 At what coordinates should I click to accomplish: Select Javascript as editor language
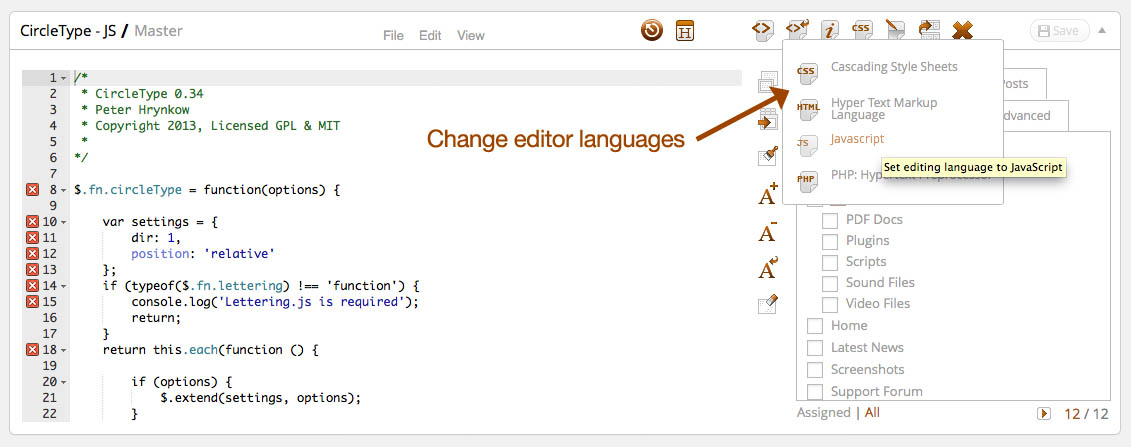[857, 139]
